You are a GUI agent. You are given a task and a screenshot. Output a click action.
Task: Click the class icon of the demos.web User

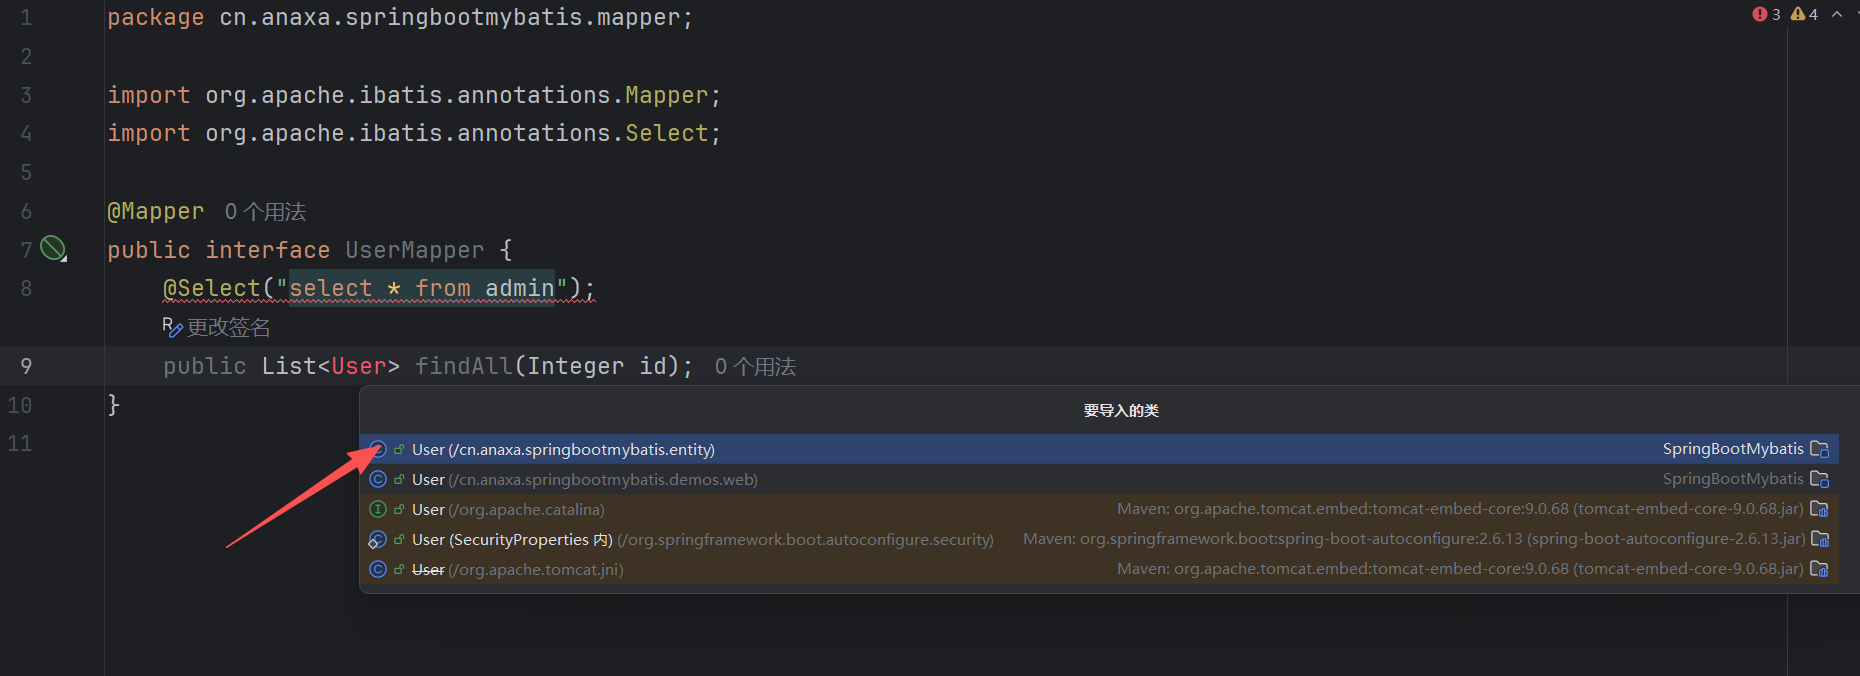(378, 480)
